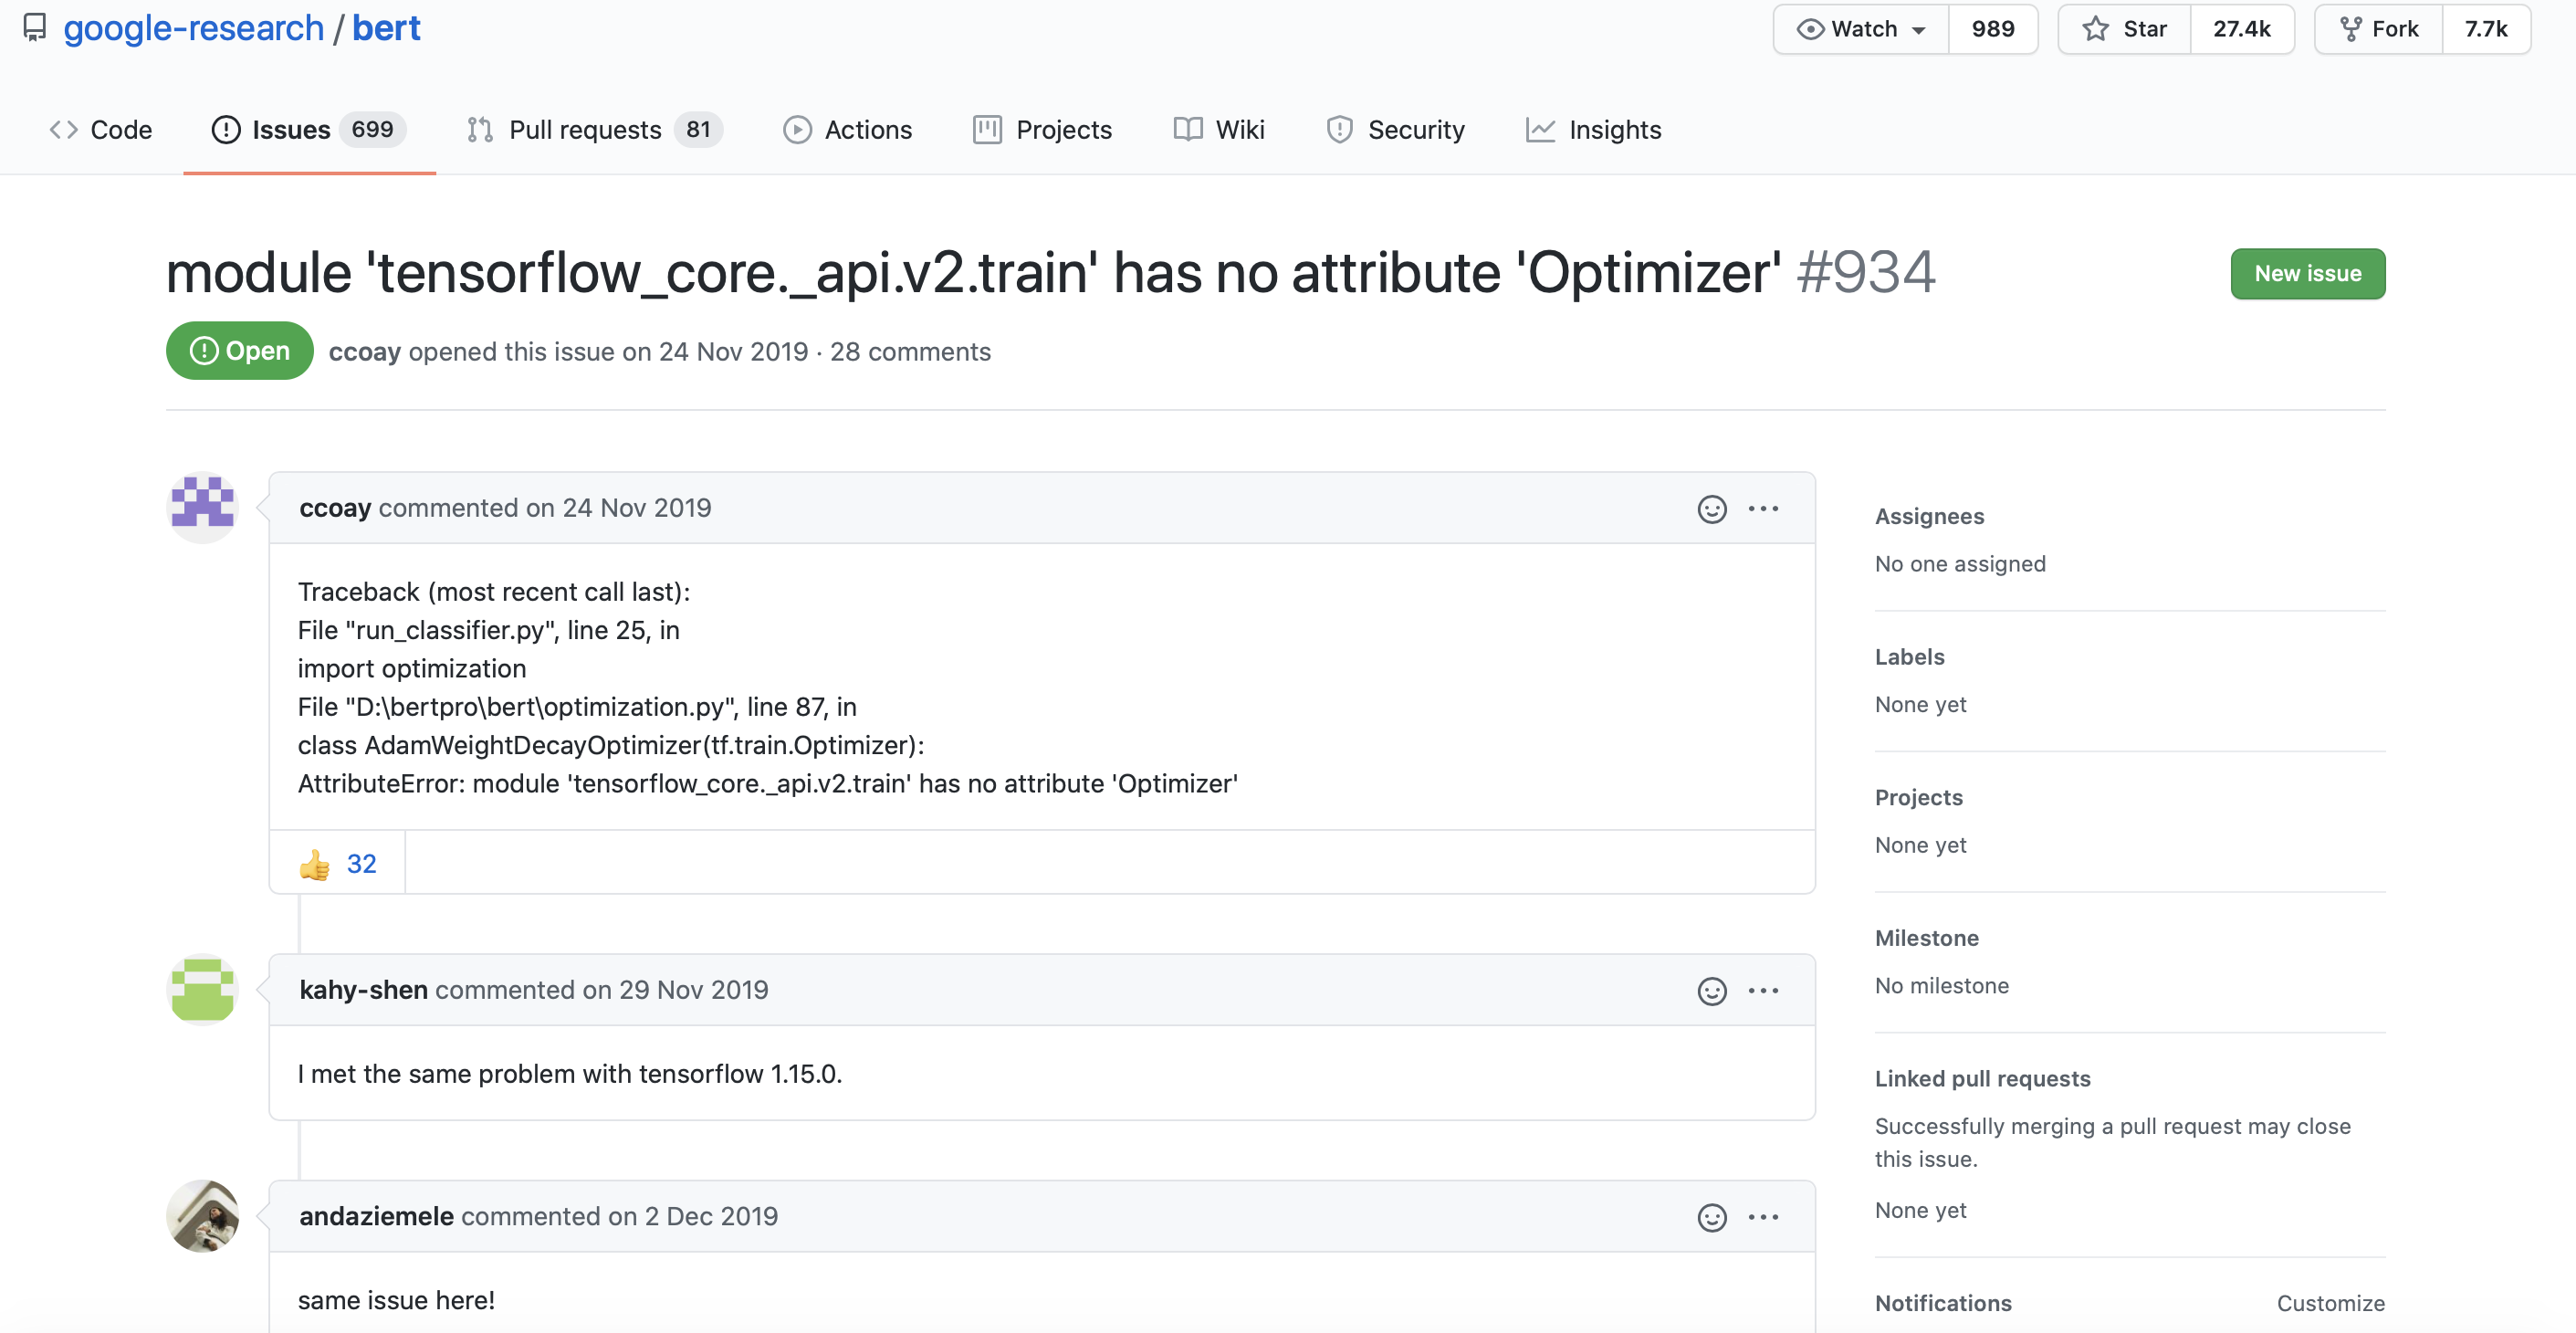The width and height of the screenshot is (2576, 1333).
Task: Click ccoay's profile avatar
Action: [x=202, y=507]
